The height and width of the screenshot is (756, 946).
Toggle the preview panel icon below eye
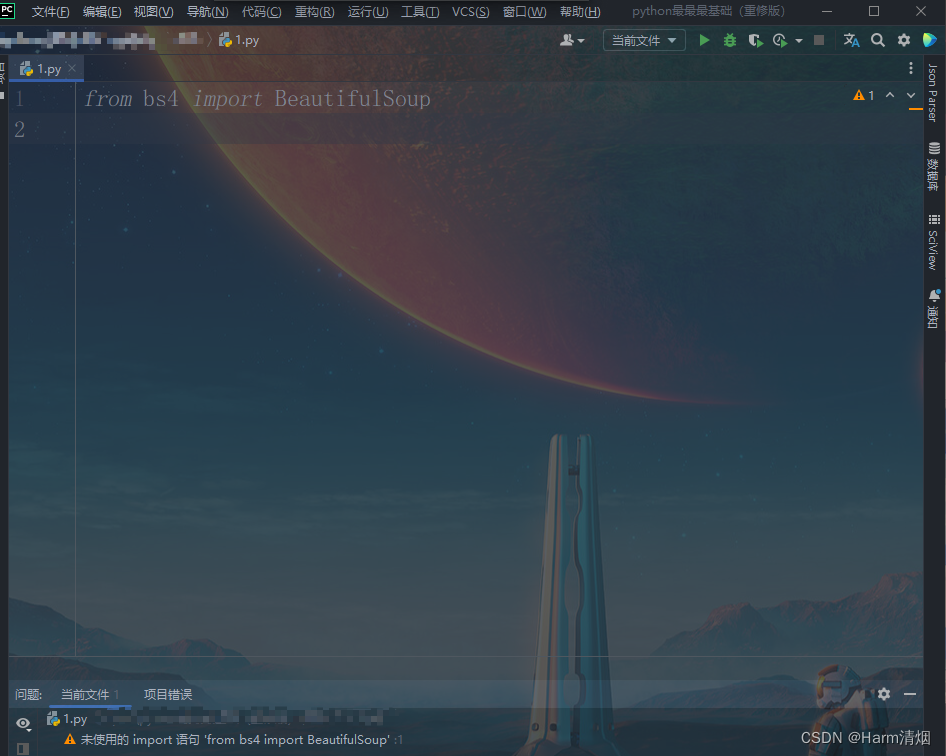(x=23, y=749)
